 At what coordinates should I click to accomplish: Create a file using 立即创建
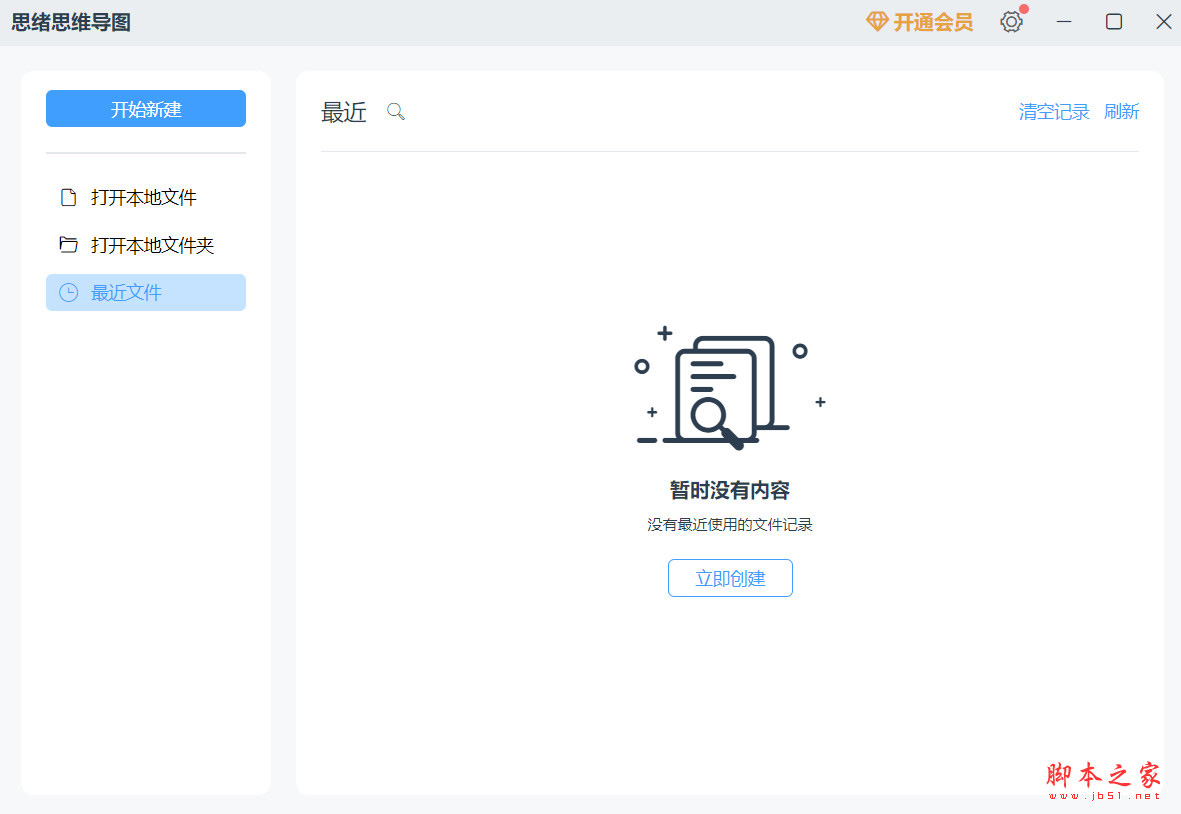tap(730, 578)
